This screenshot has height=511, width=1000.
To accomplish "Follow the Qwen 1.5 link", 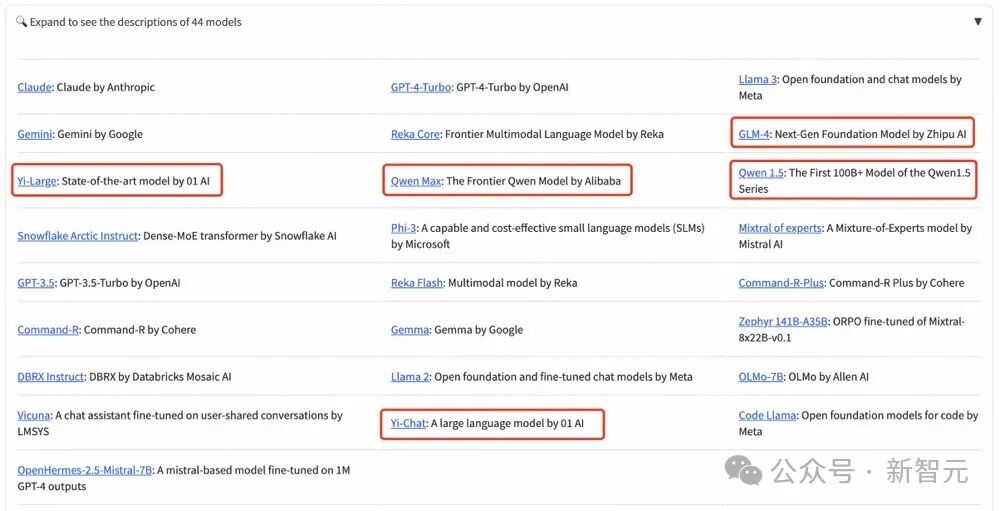I will click(761, 173).
